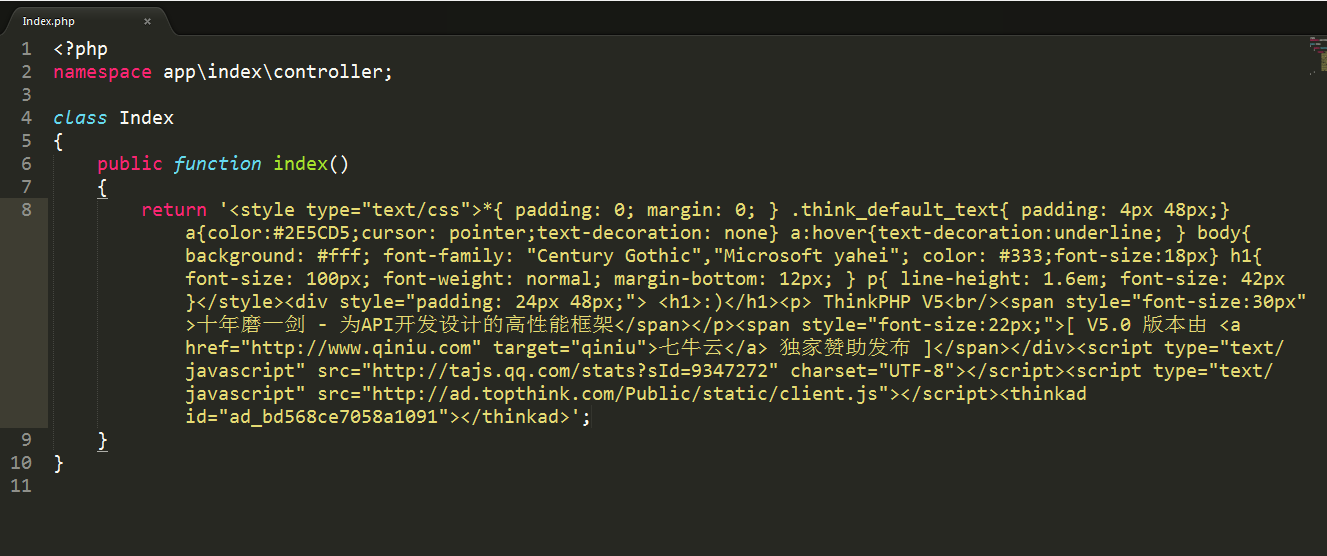Click the return keyword

[x=174, y=210]
